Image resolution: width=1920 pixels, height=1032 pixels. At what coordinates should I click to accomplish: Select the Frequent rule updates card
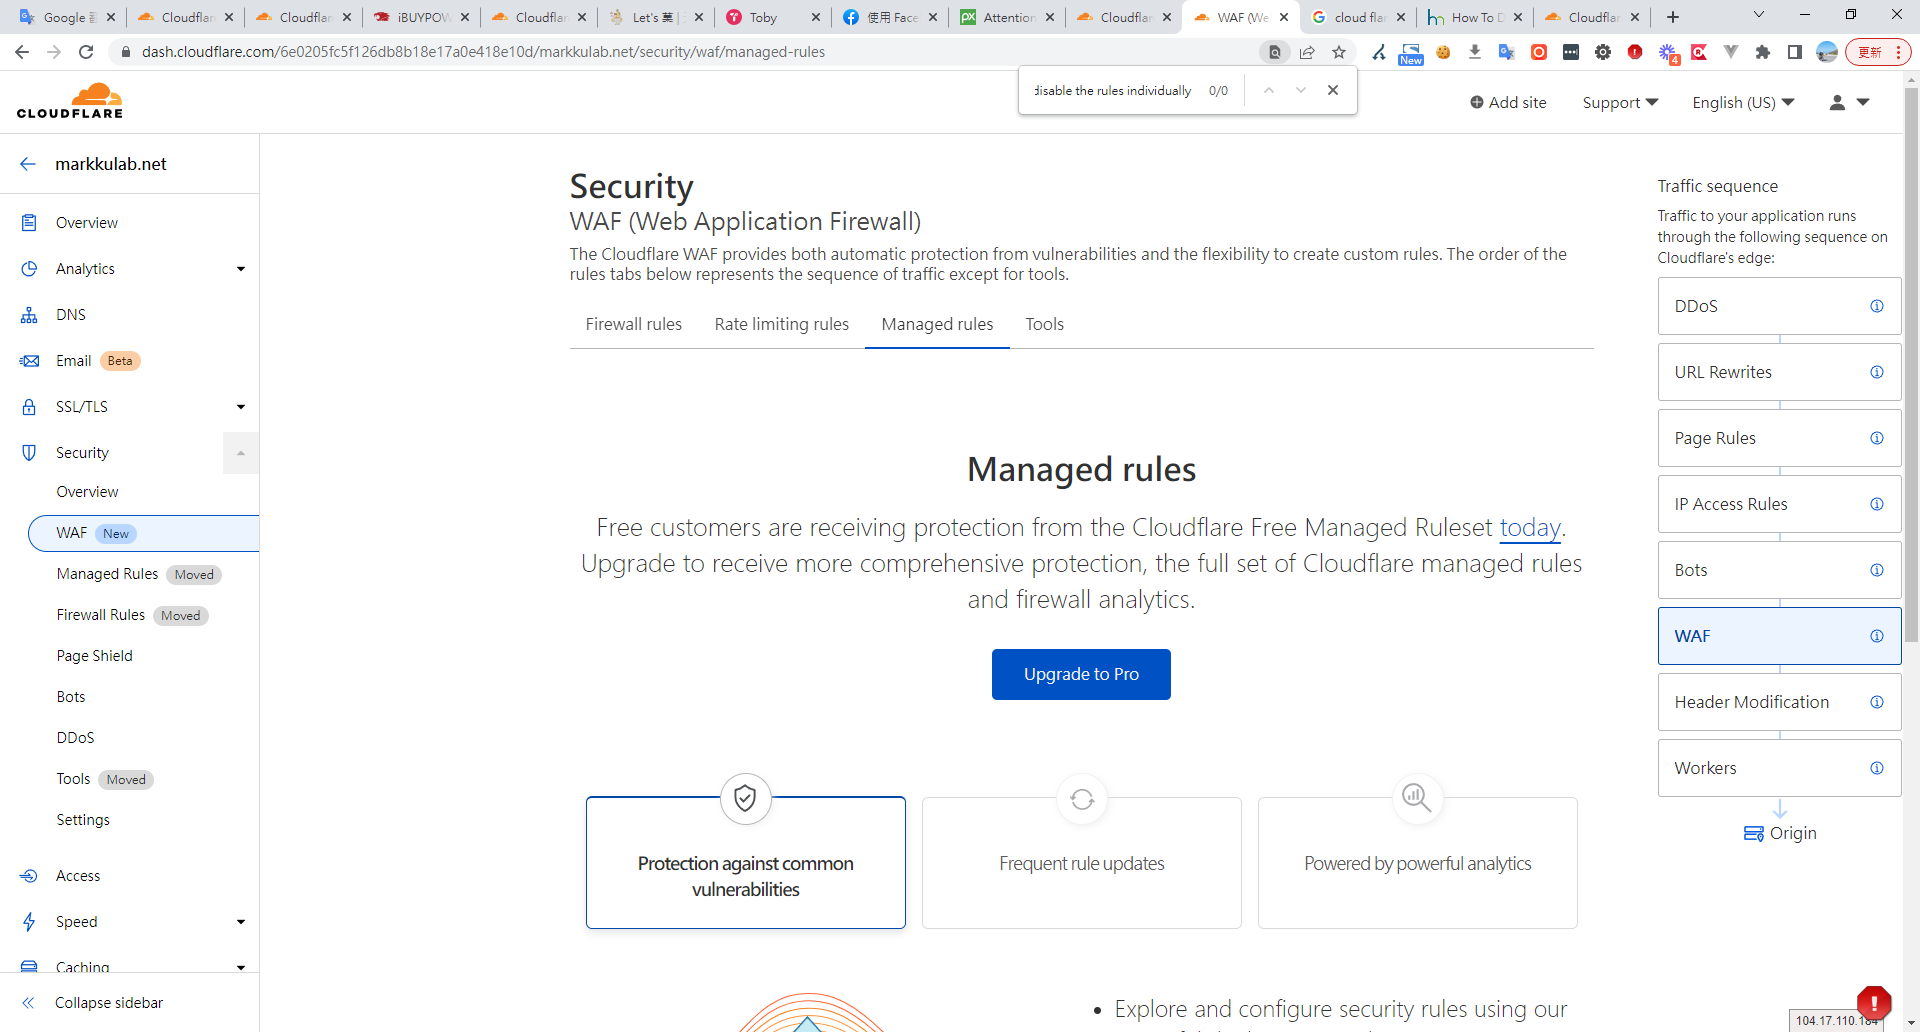point(1081,862)
